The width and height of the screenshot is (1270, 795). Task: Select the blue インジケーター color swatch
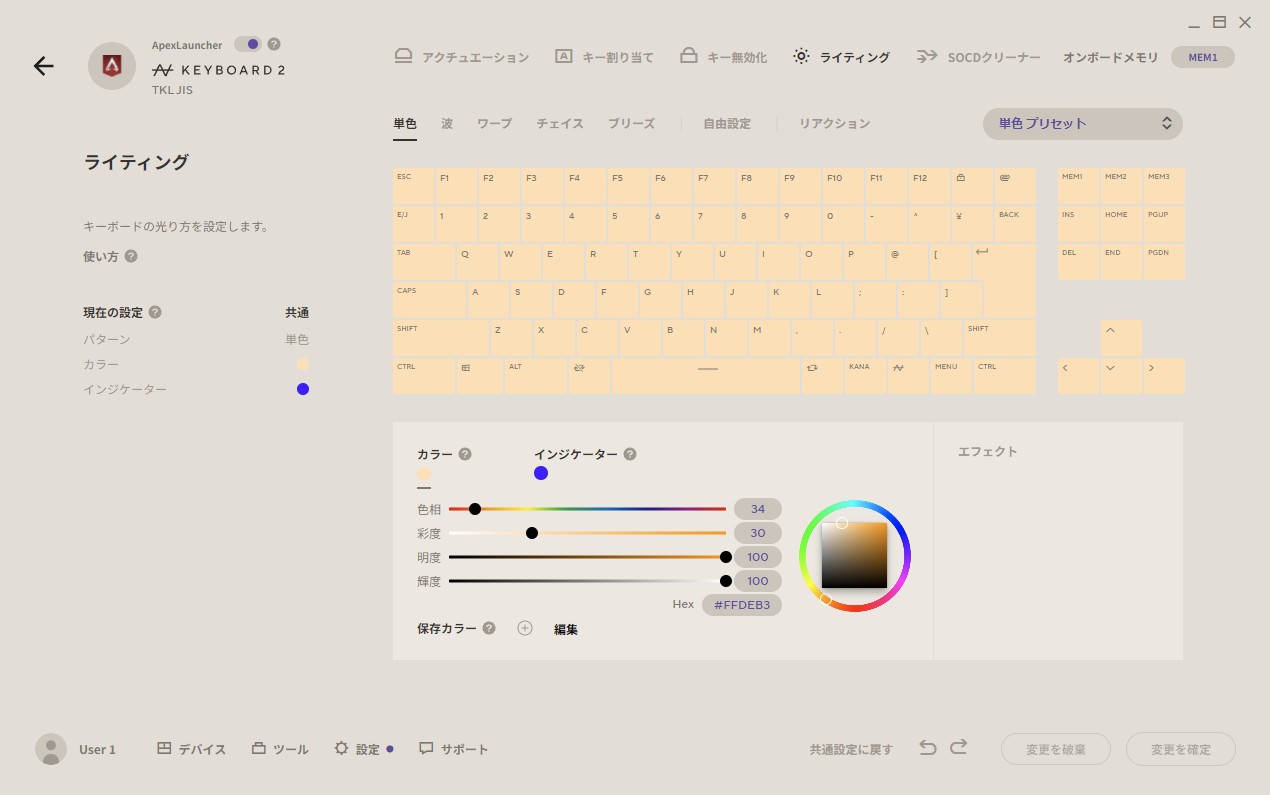click(x=541, y=473)
